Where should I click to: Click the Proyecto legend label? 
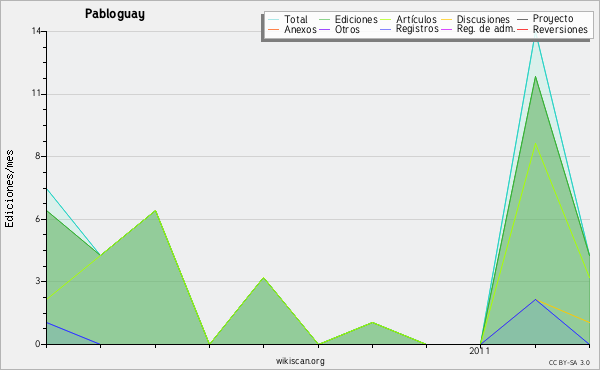553,19
